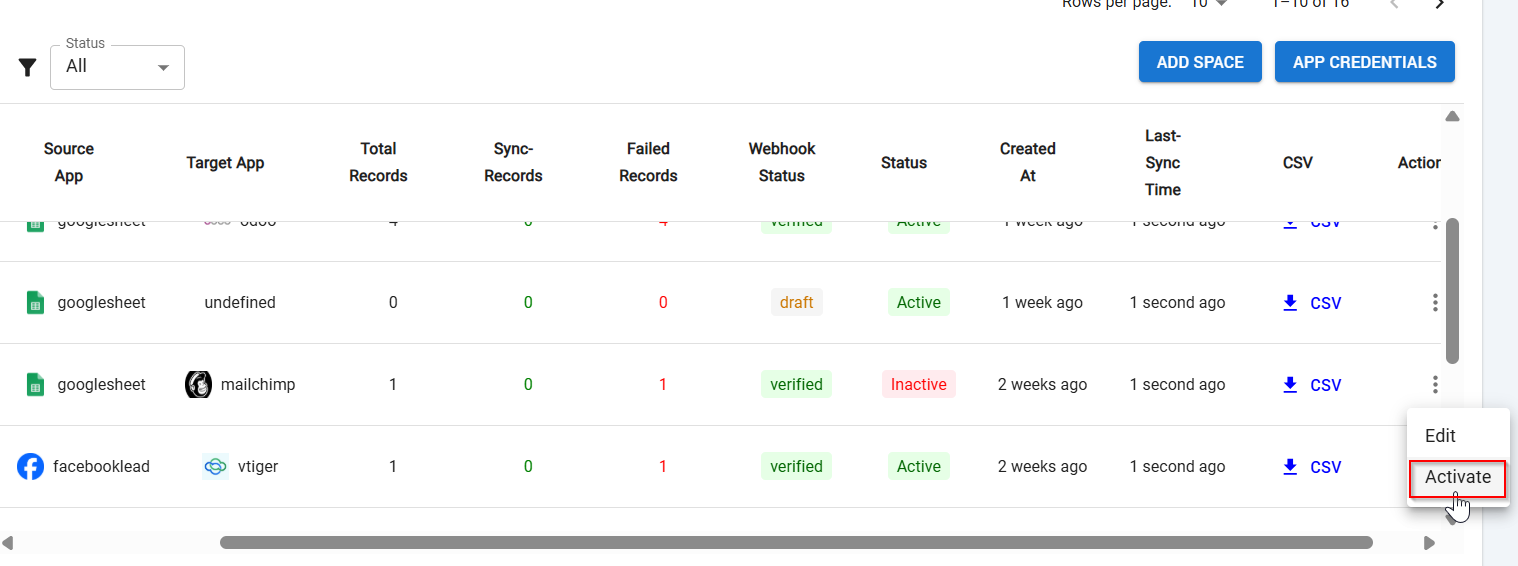Click the mailchimp logo icon
This screenshot has height=566, width=1518.
click(199, 384)
